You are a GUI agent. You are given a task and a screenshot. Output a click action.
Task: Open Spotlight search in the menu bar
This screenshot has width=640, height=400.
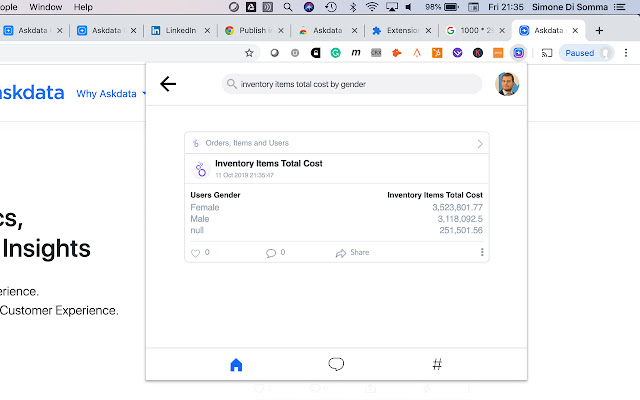288,7
